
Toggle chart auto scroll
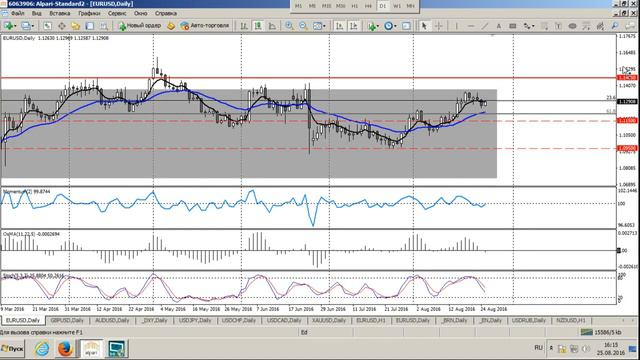pyautogui.click(x=339, y=26)
